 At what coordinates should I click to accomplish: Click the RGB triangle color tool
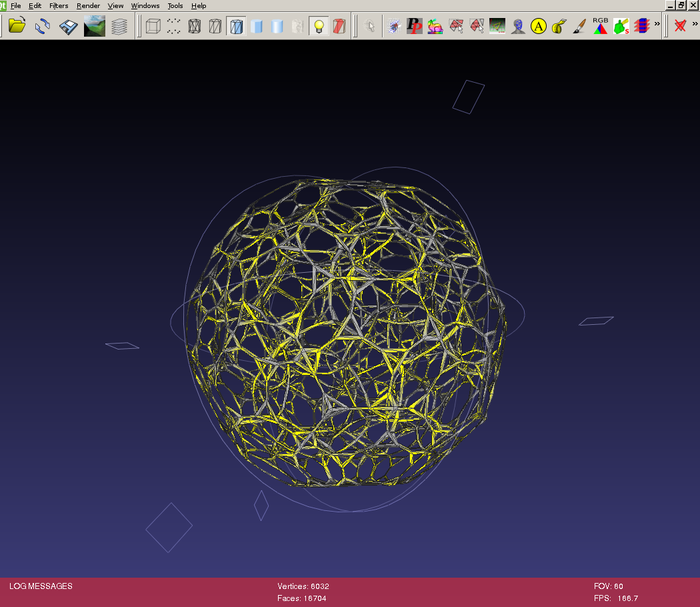pyautogui.click(x=600, y=26)
